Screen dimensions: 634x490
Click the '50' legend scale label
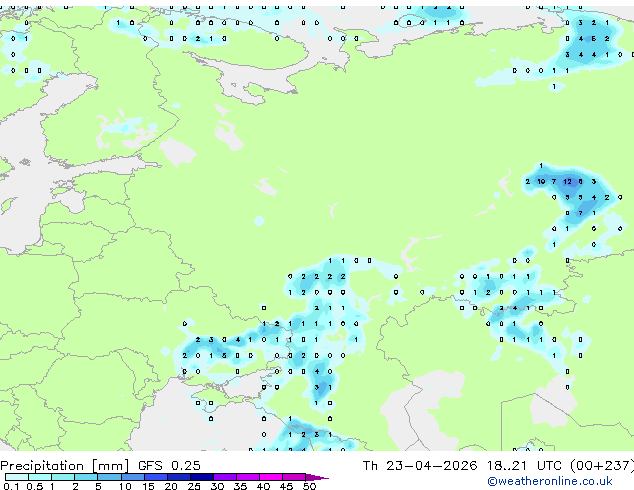(x=309, y=486)
